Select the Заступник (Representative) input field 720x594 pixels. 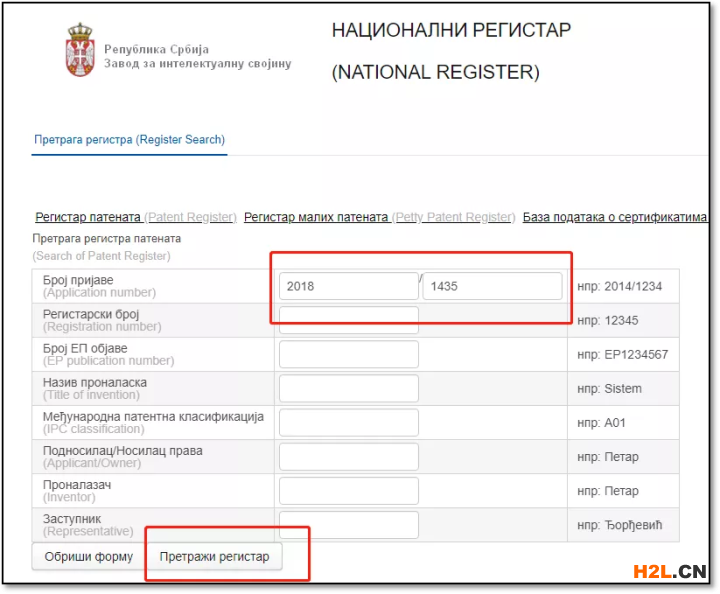pyautogui.click(x=348, y=523)
